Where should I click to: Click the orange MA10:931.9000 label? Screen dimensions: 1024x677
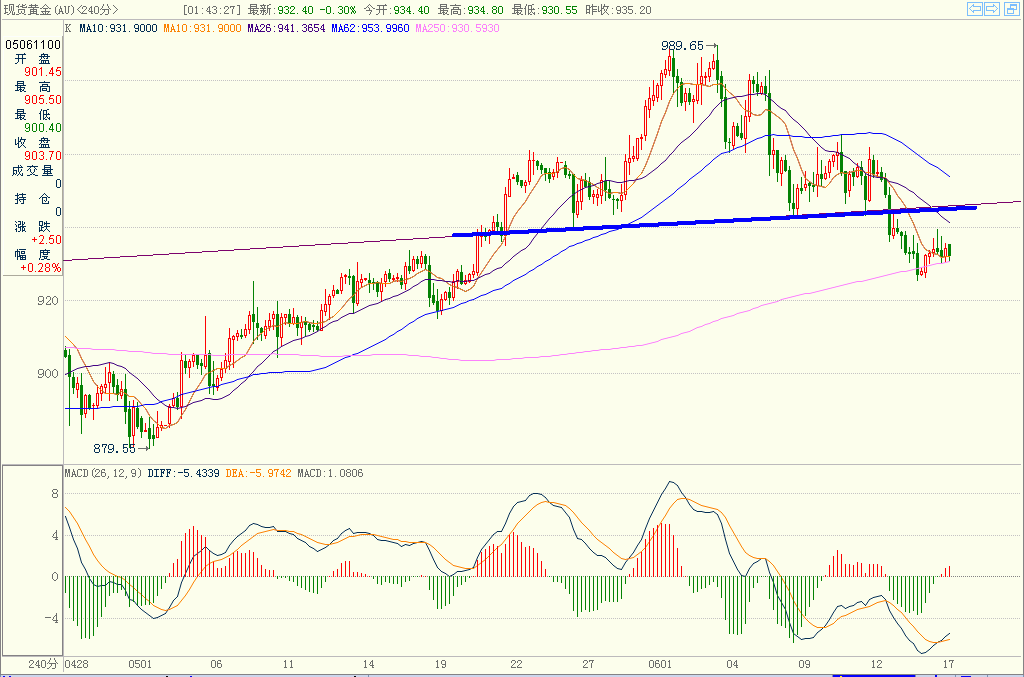click(x=202, y=28)
